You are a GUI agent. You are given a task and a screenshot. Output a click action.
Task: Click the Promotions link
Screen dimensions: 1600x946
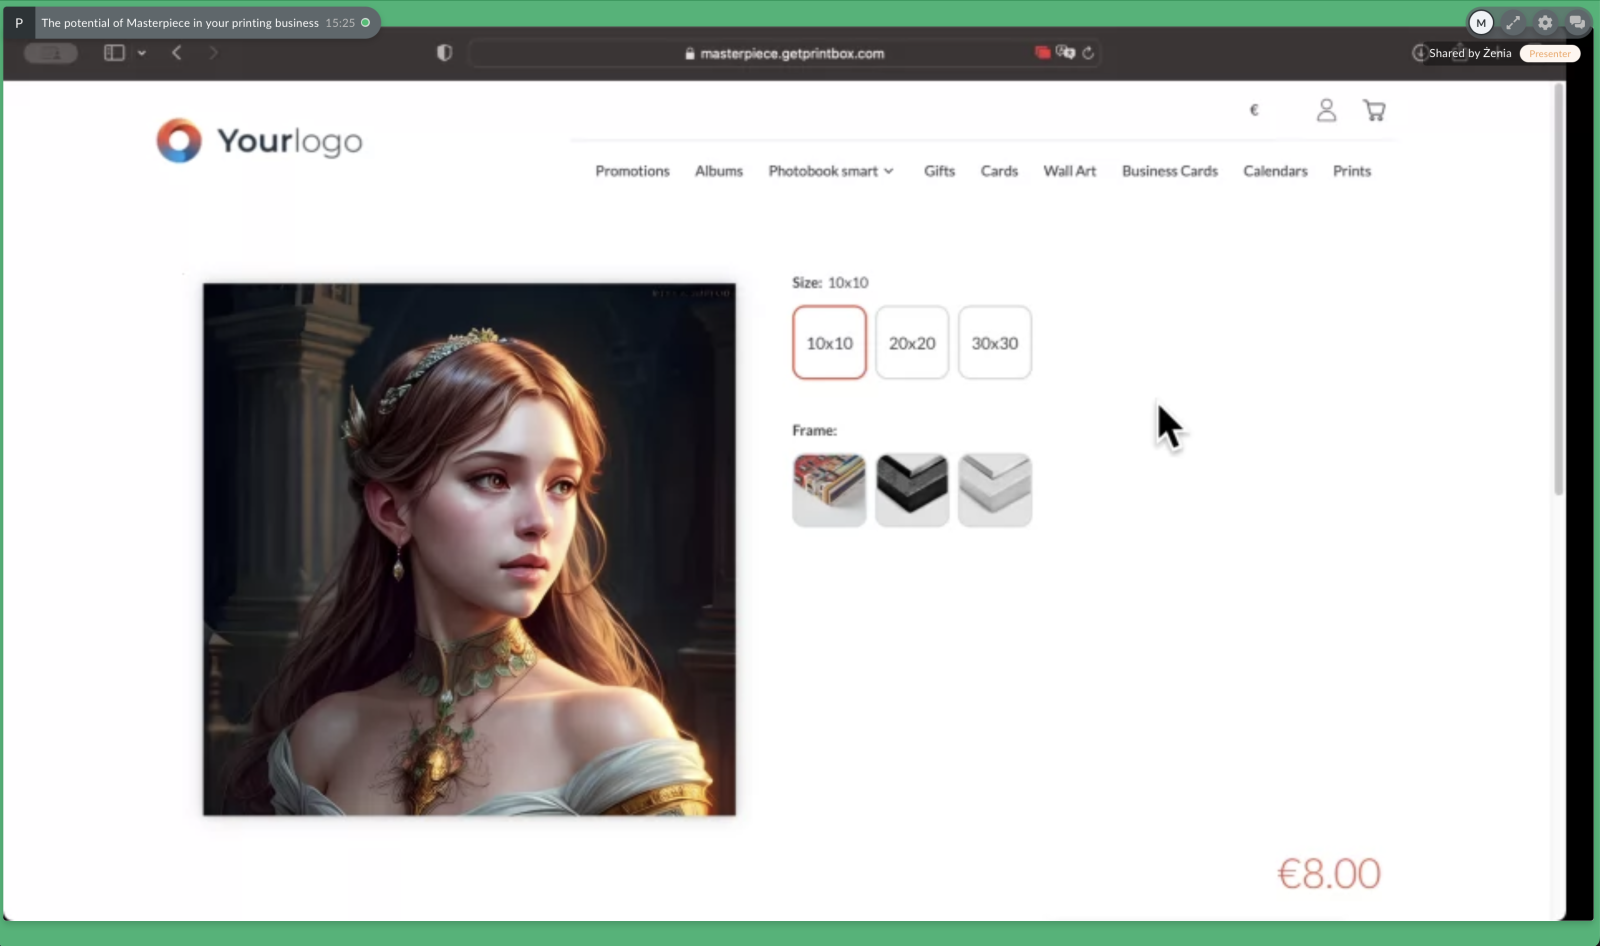click(632, 171)
